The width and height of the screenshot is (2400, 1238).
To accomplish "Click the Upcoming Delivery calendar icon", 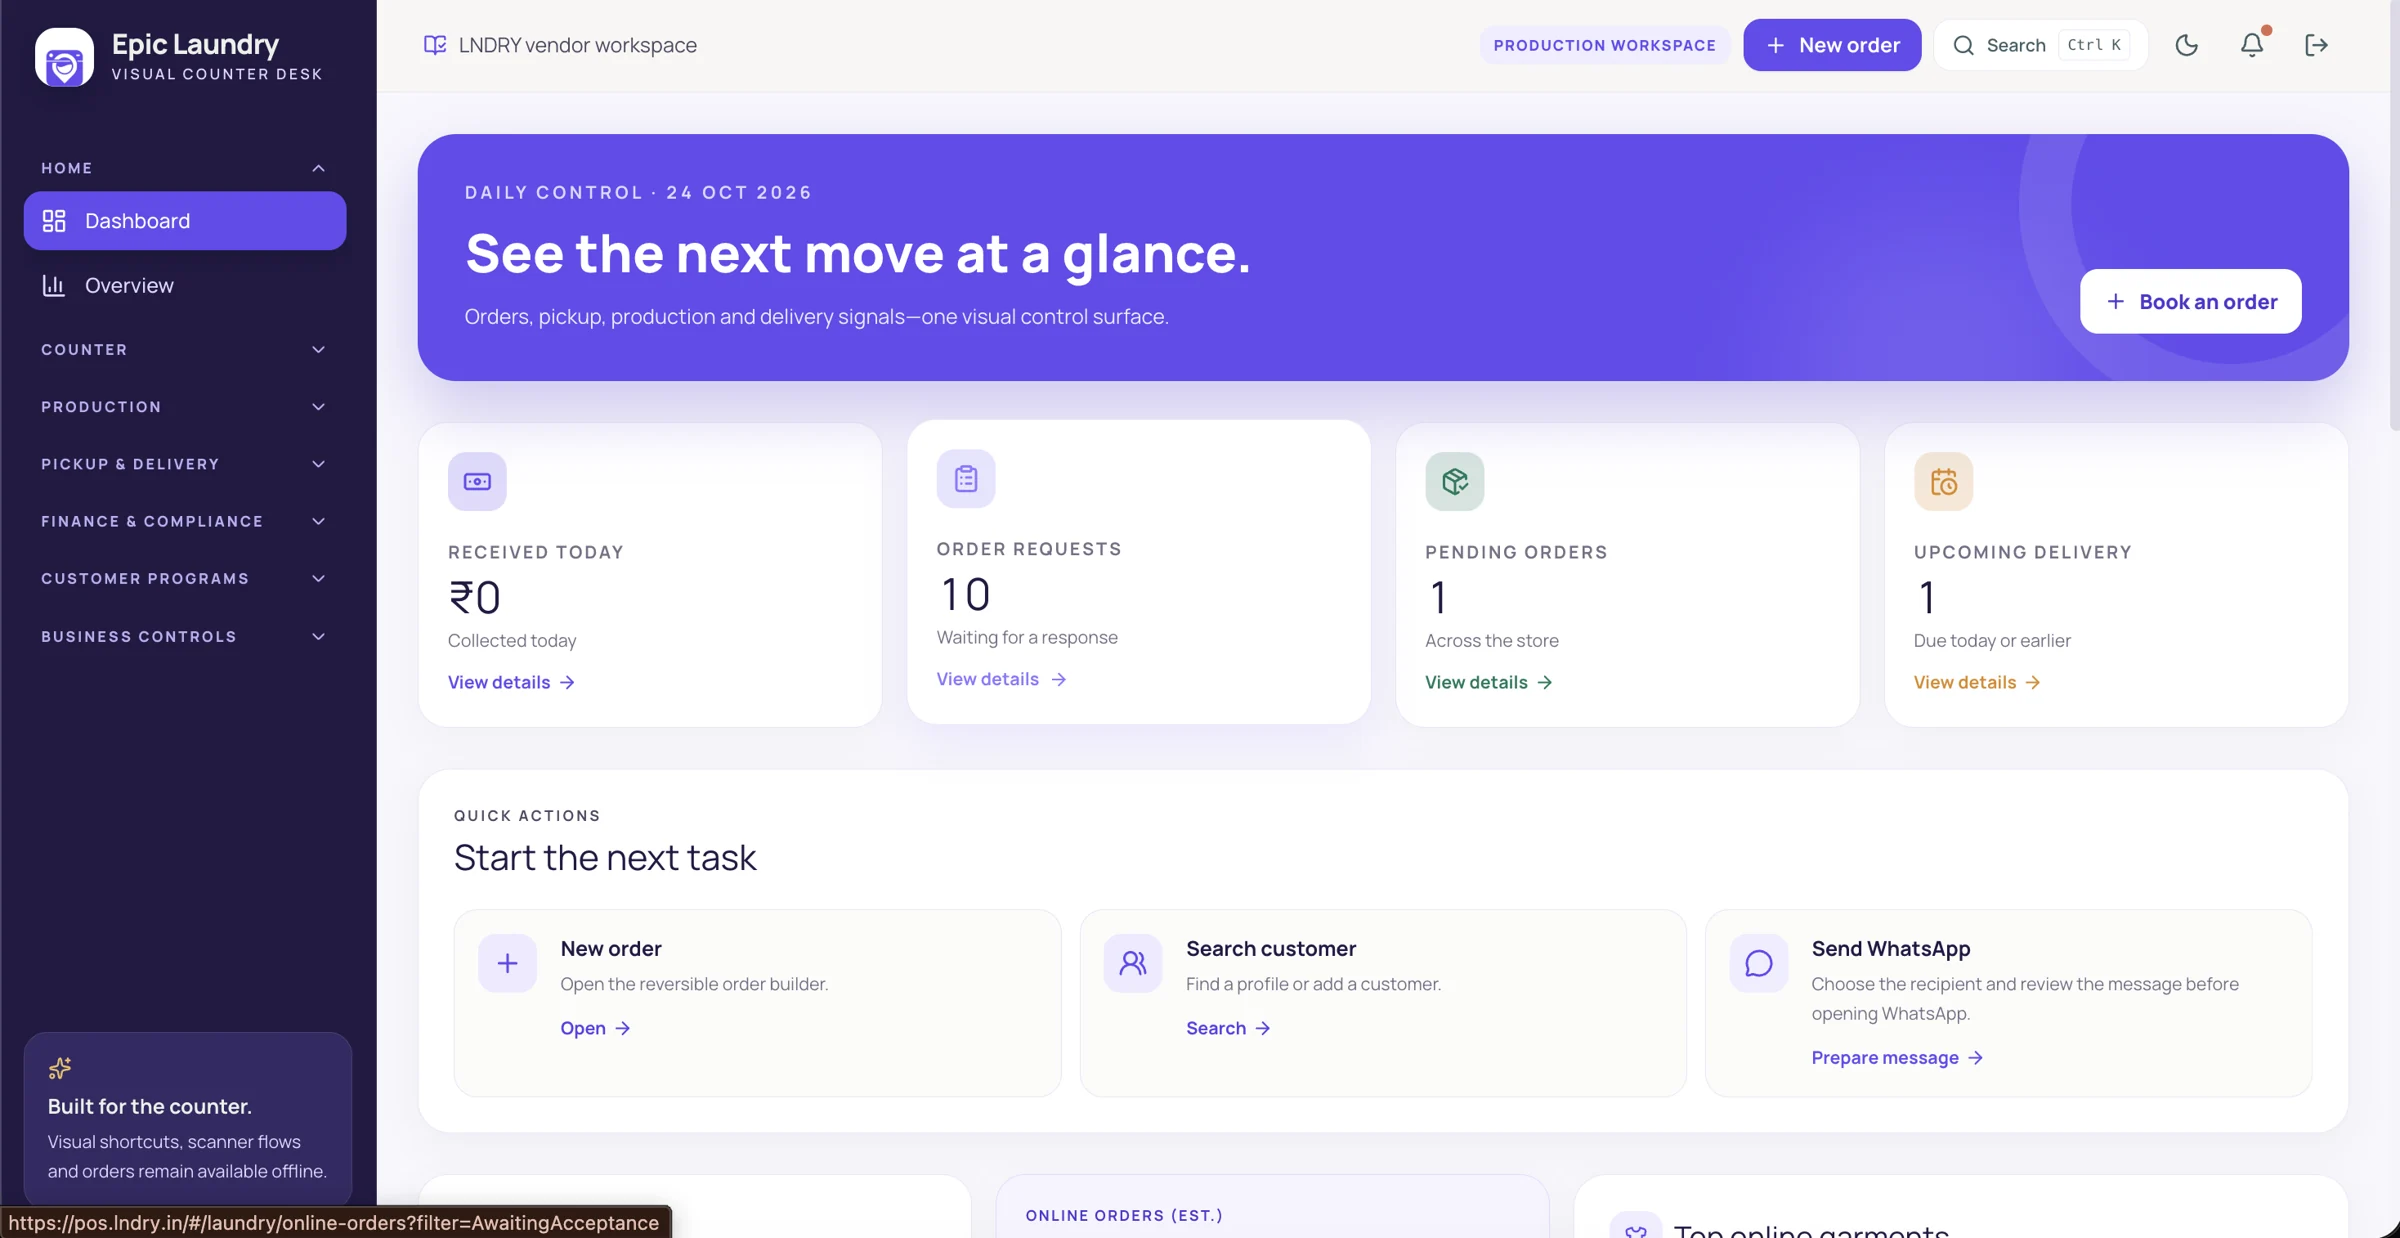I will pos(1944,482).
